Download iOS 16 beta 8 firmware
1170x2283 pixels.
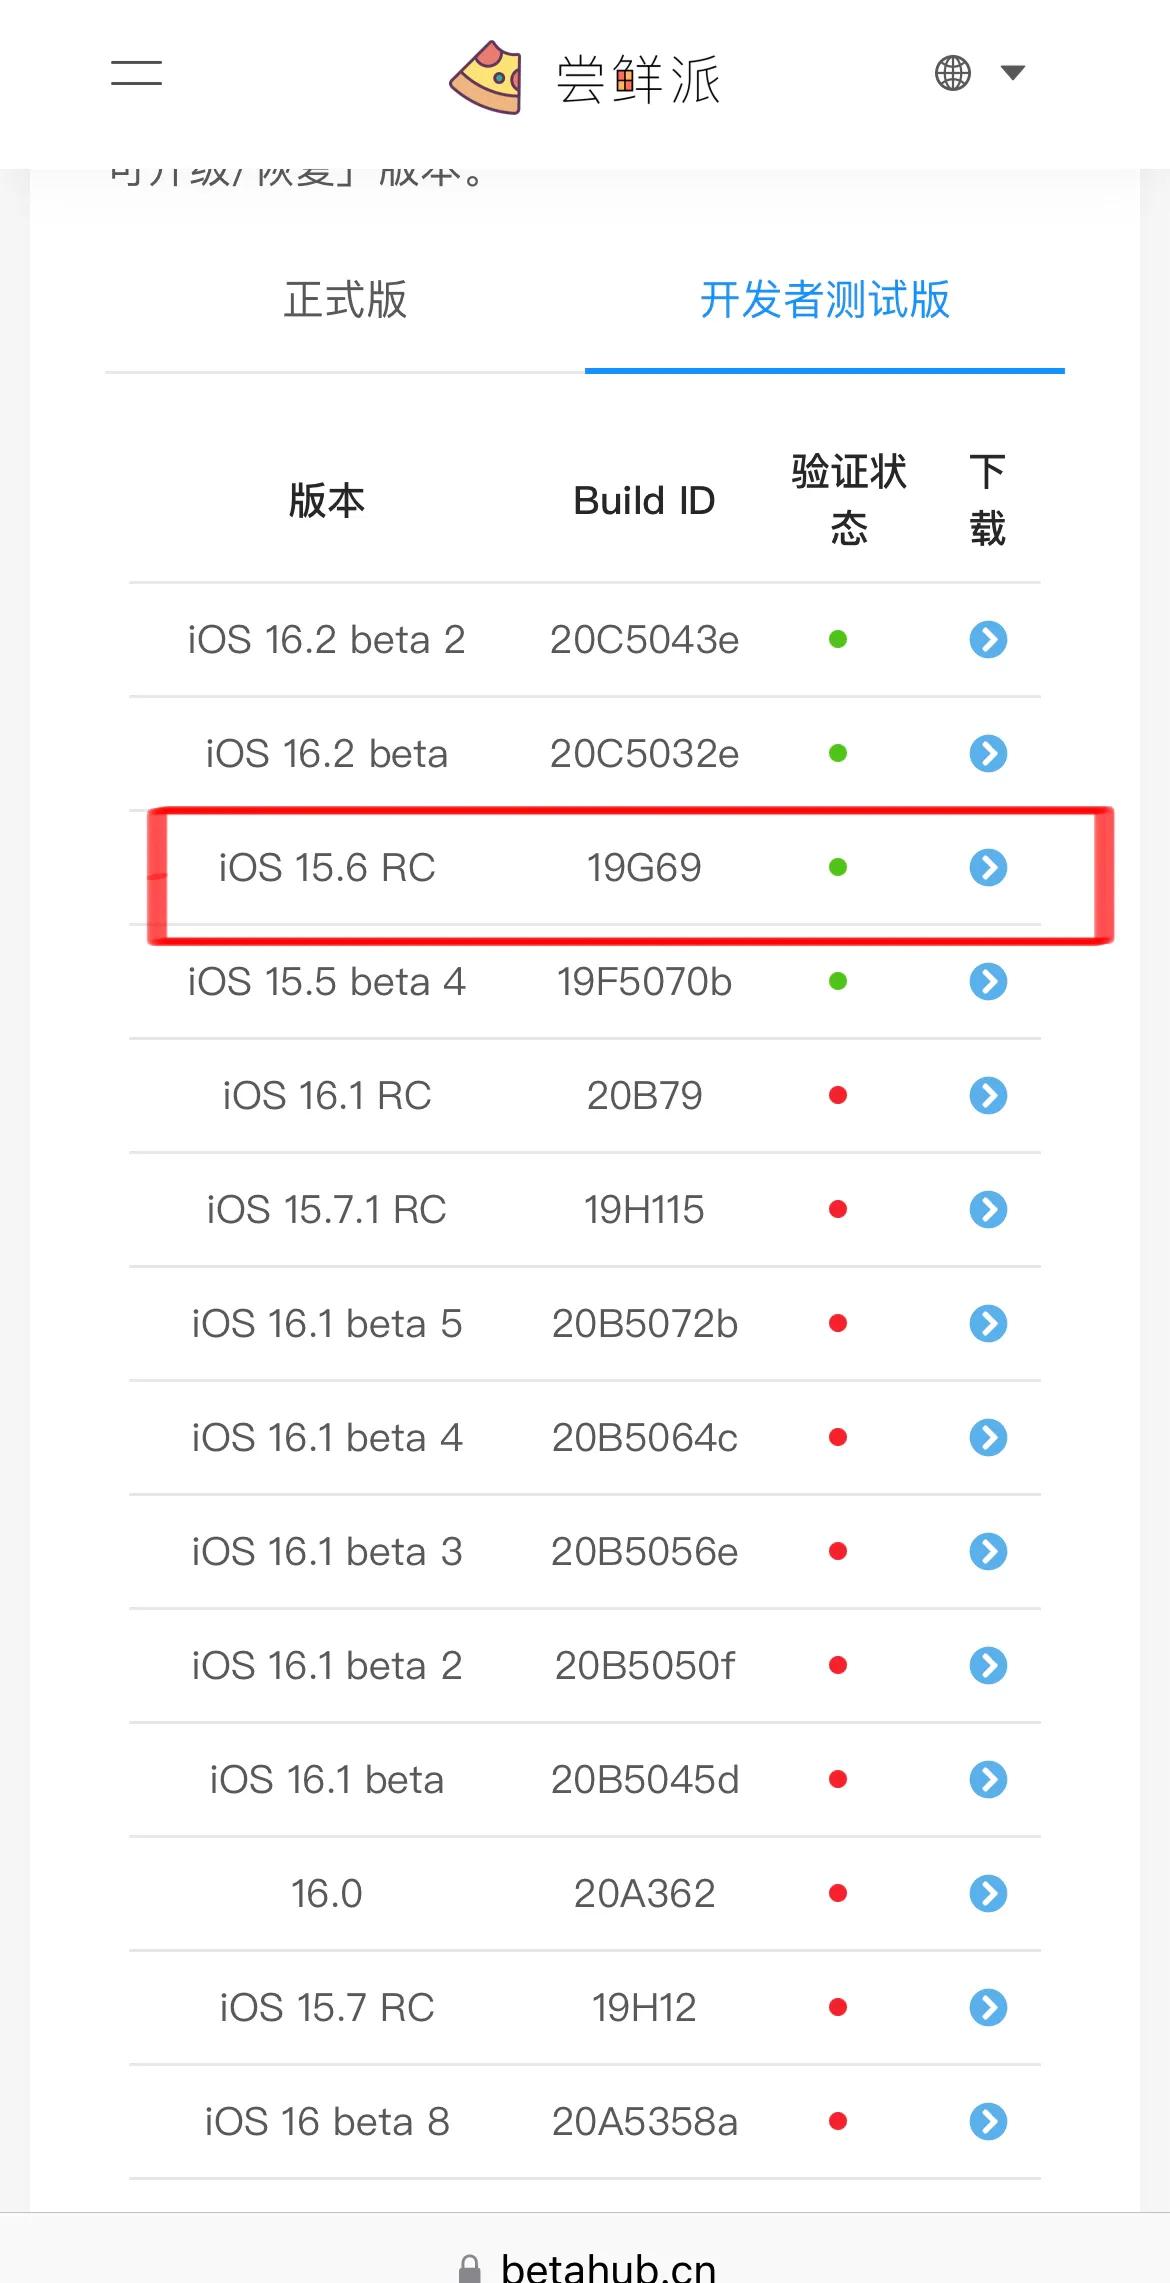[988, 2121]
